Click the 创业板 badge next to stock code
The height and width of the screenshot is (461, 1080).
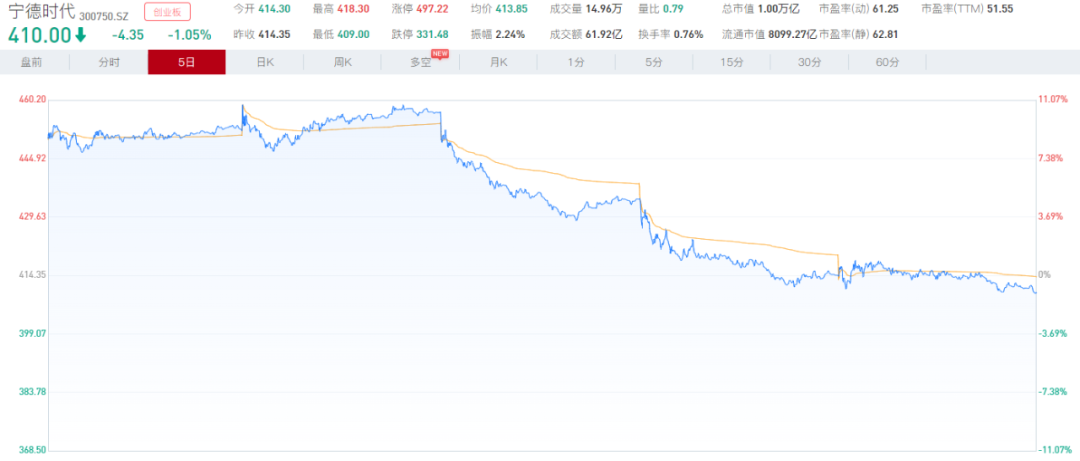[167, 12]
